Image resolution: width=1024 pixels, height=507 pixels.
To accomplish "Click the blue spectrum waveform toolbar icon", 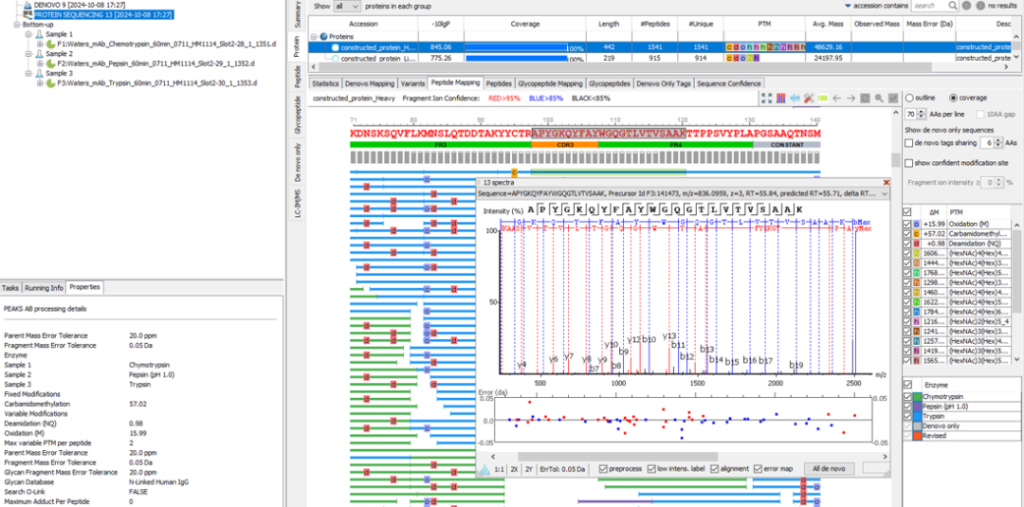I will coord(797,98).
